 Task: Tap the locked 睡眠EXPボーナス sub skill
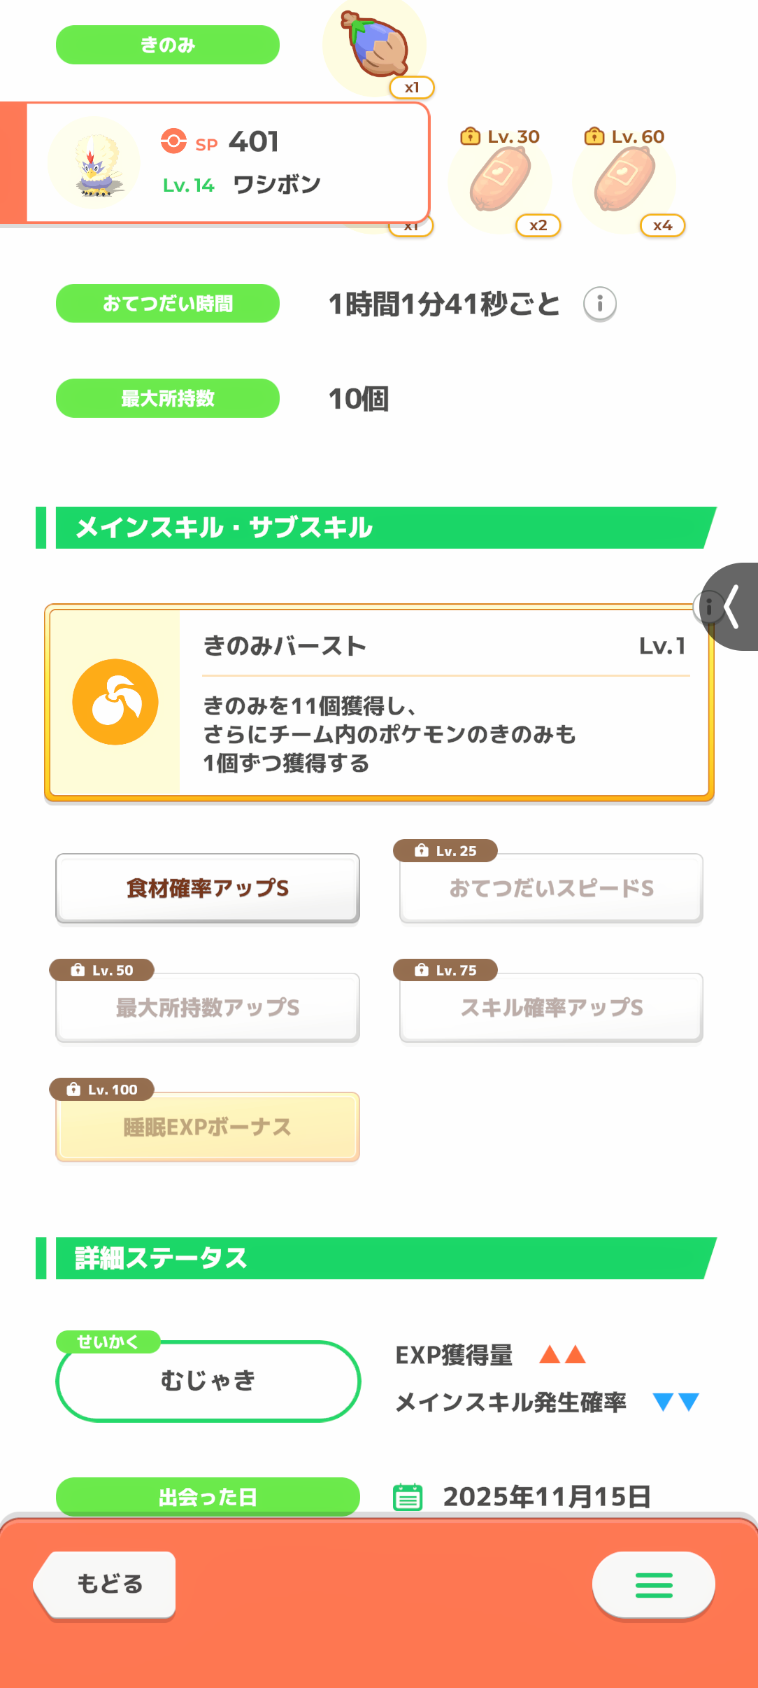pyautogui.click(x=207, y=1127)
